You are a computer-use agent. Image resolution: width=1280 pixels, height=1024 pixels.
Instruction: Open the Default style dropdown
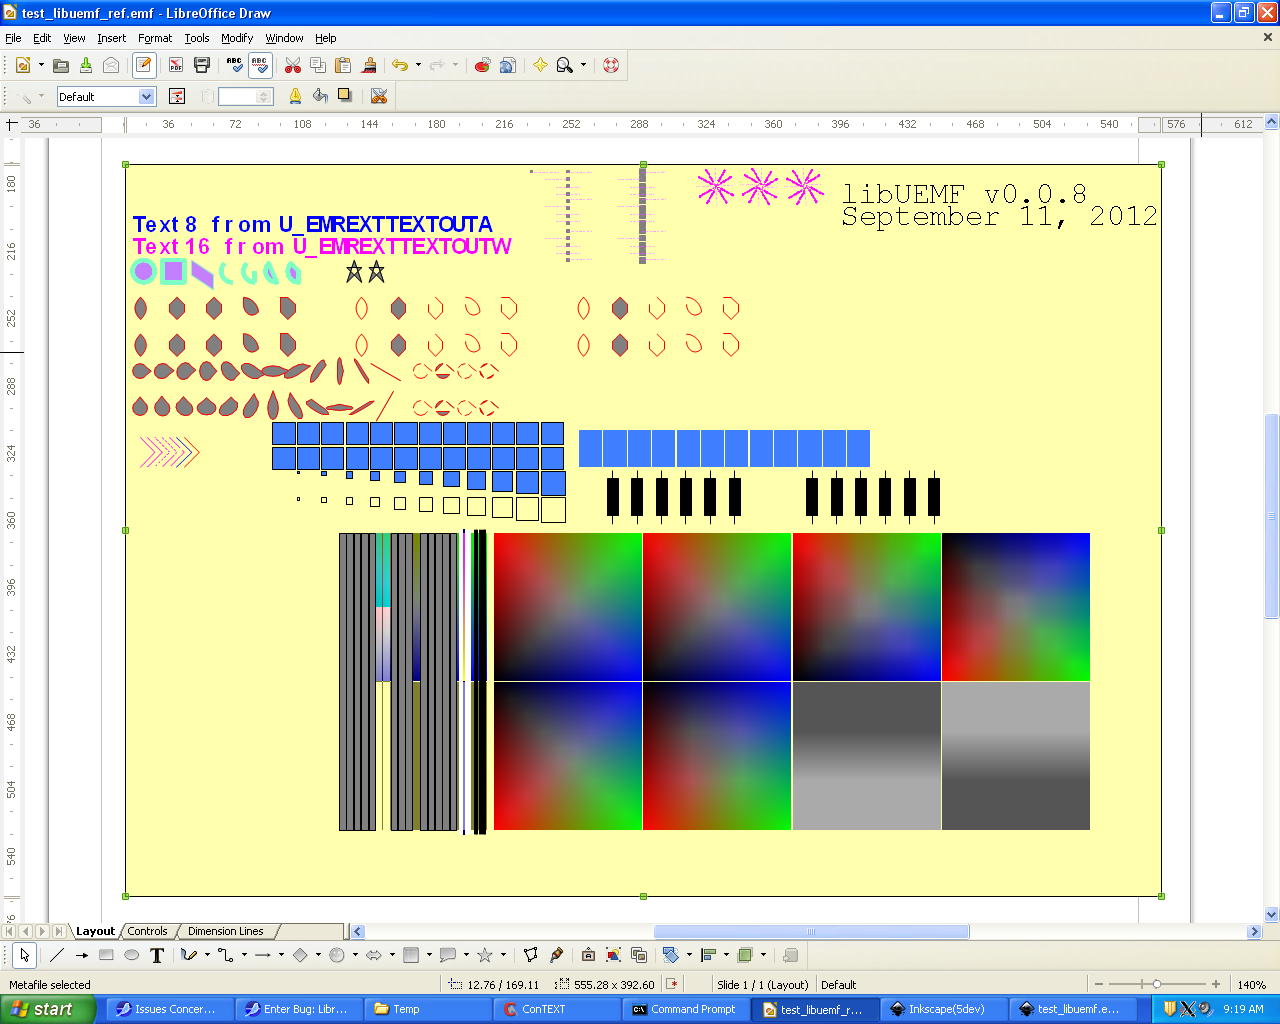coord(147,97)
